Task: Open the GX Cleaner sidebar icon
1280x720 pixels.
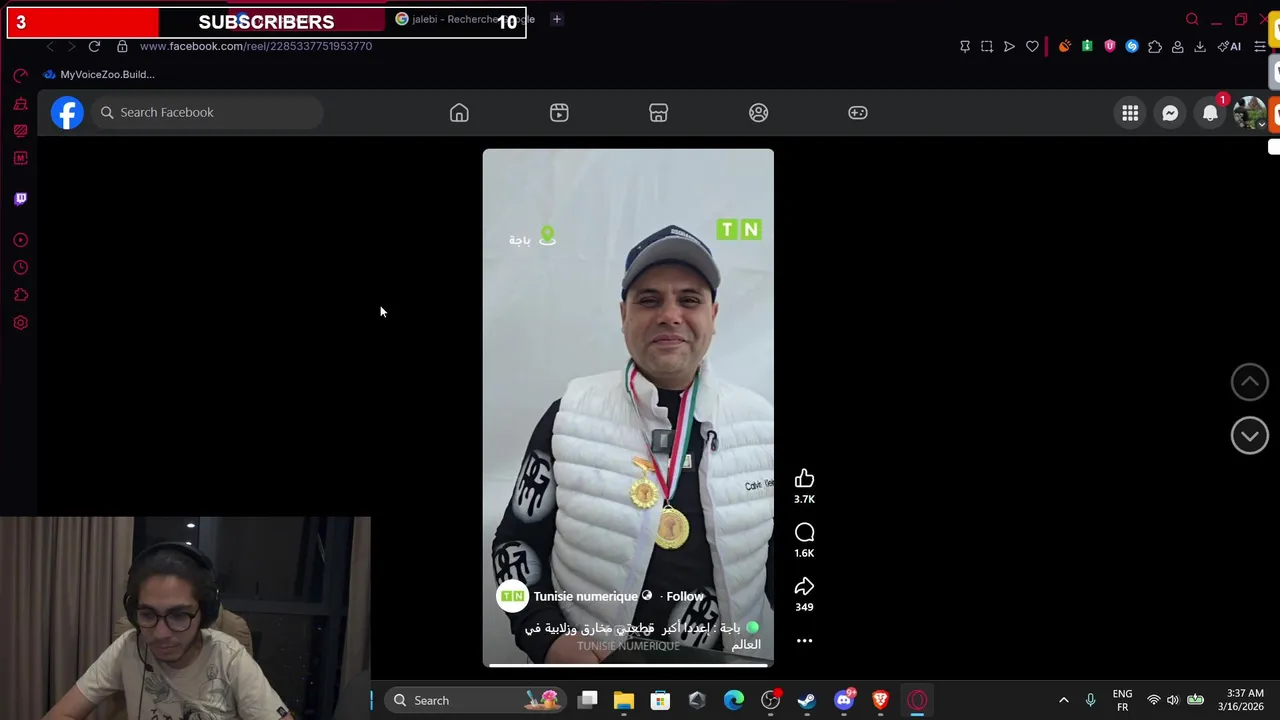Action: click(x=20, y=104)
